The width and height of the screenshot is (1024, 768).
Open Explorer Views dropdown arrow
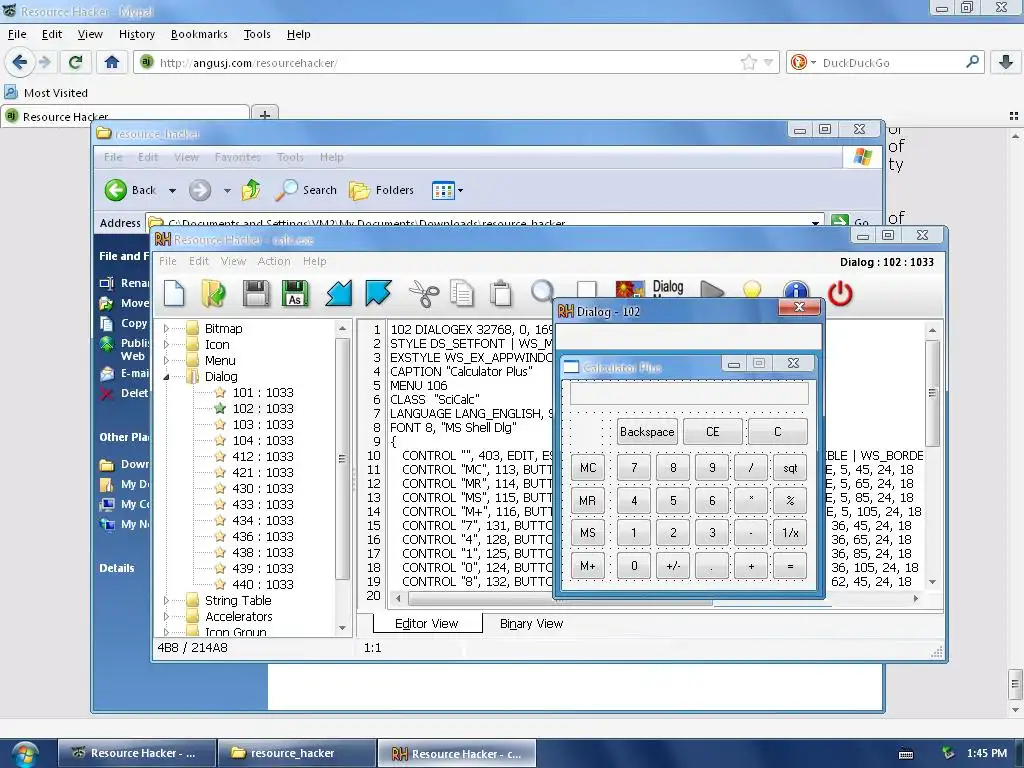coord(460,191)
